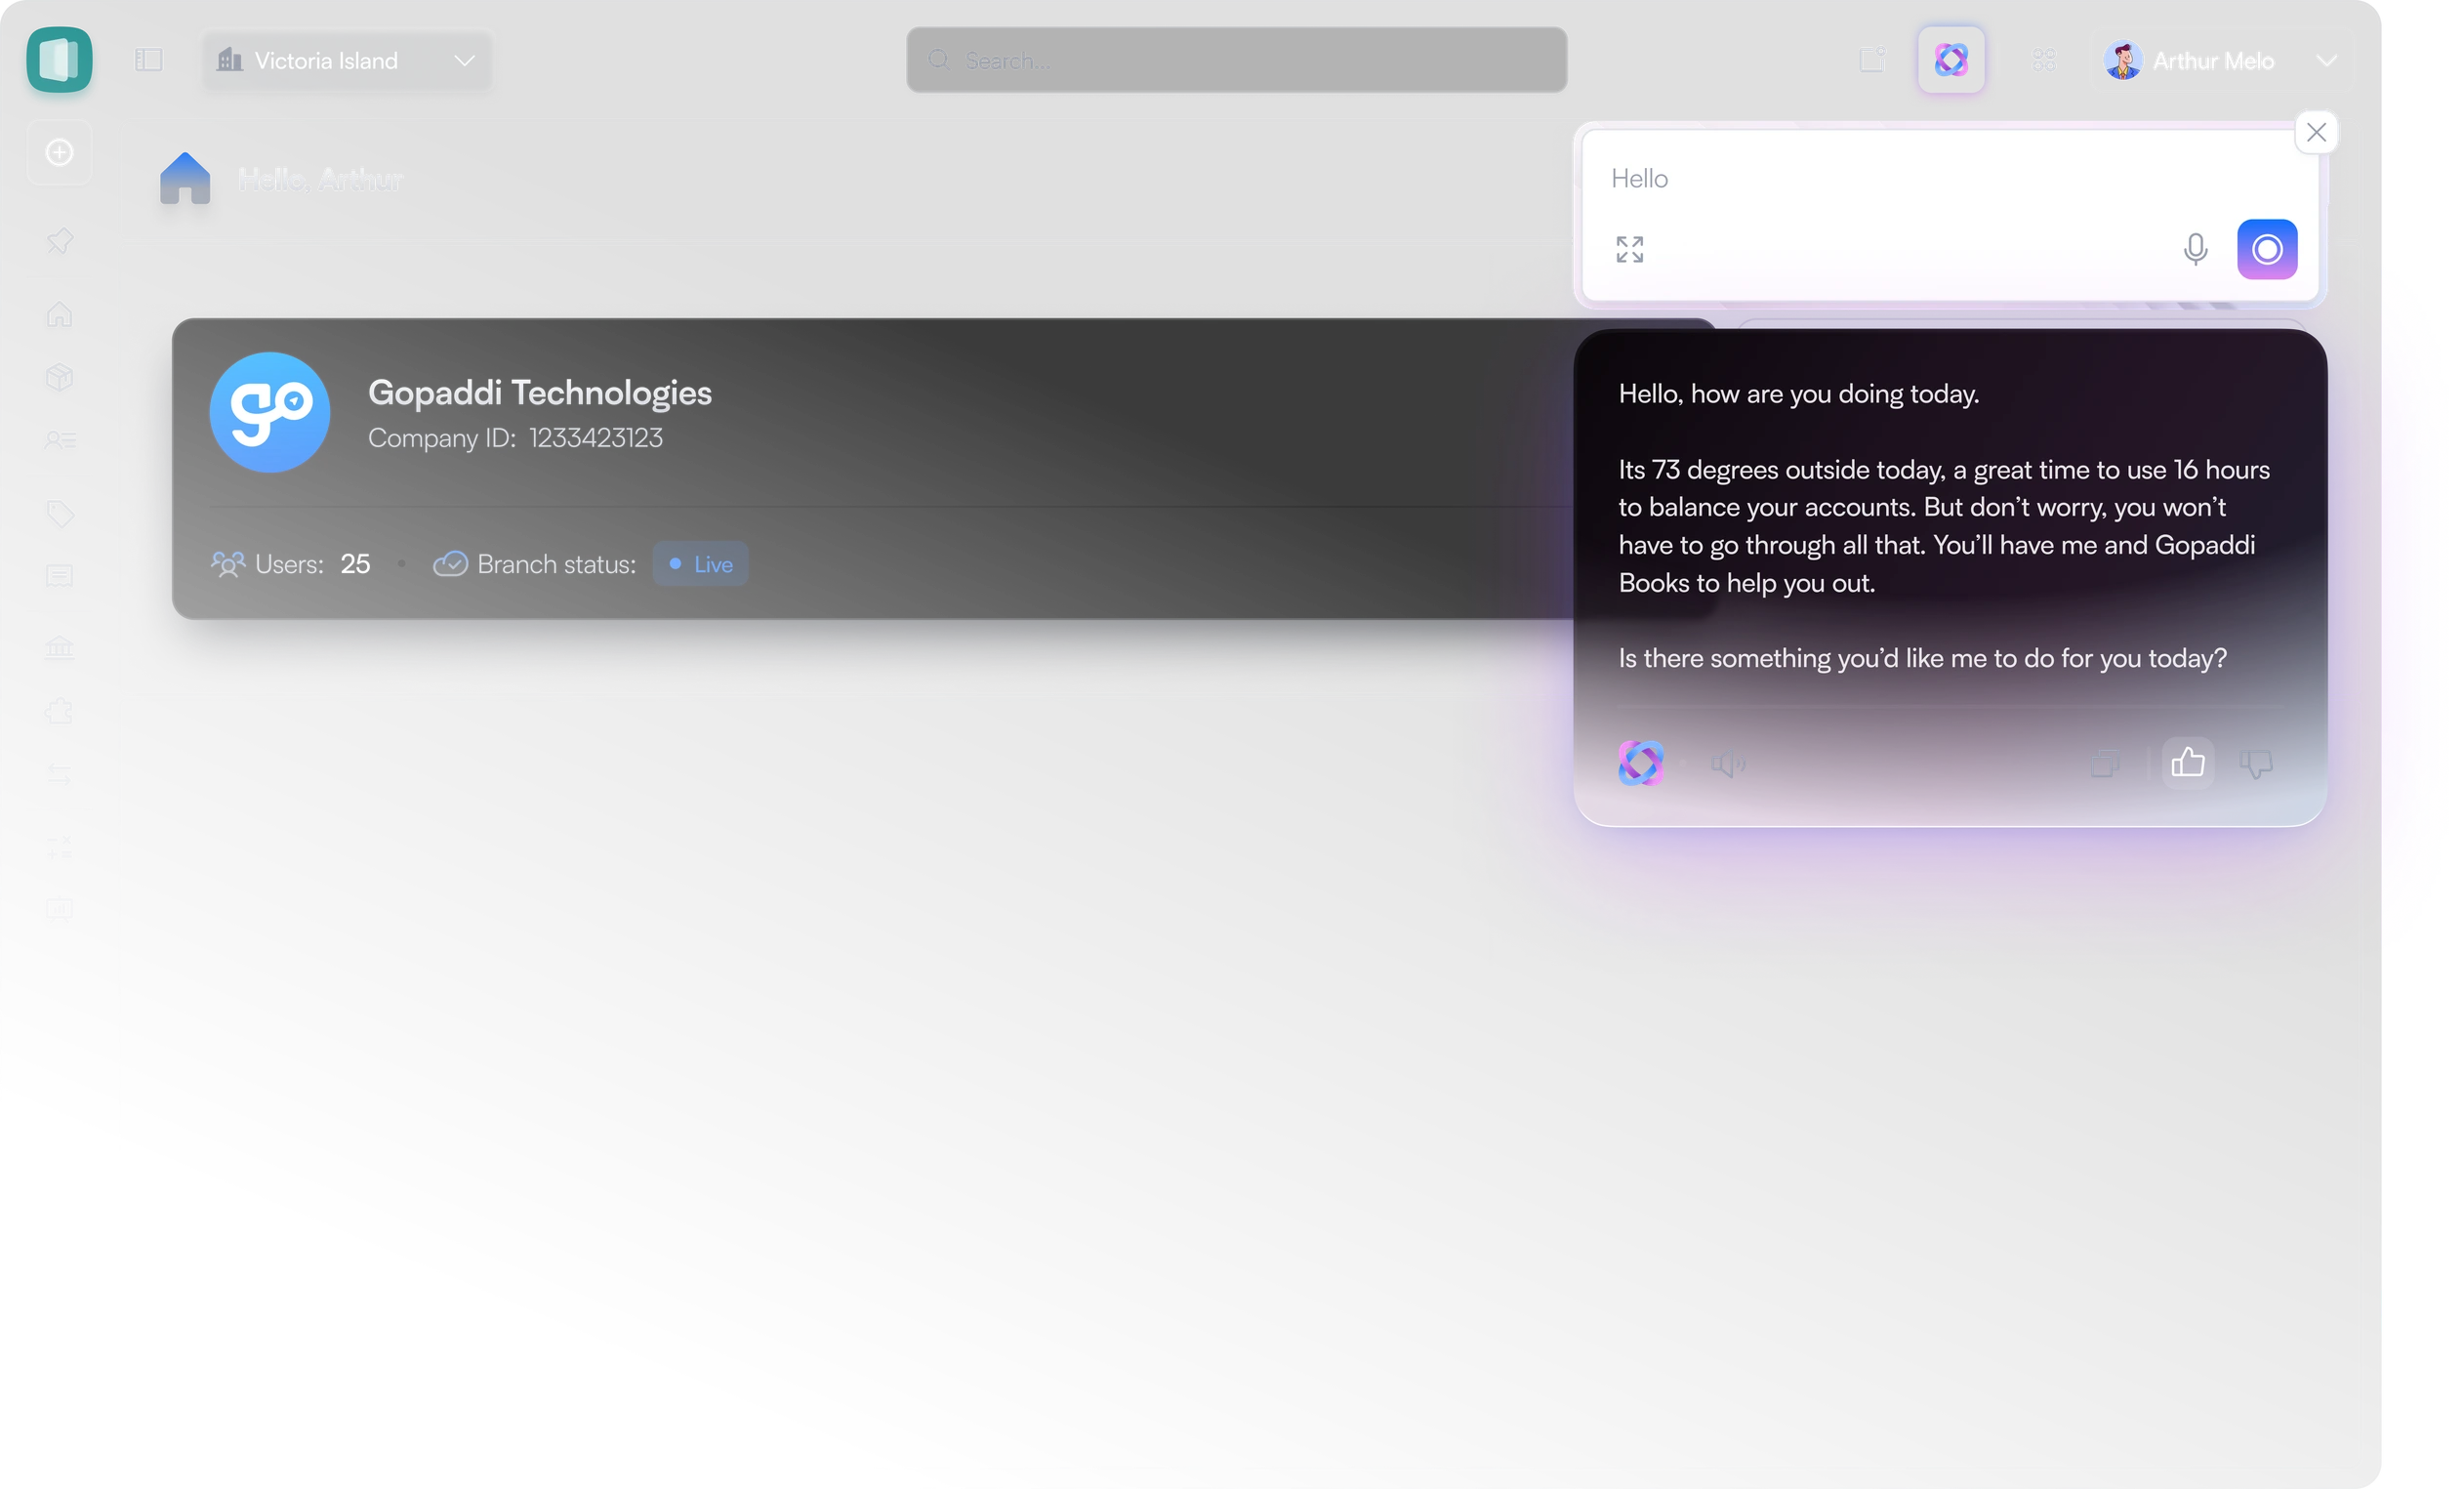Expand the chat to full screen

1629,249
